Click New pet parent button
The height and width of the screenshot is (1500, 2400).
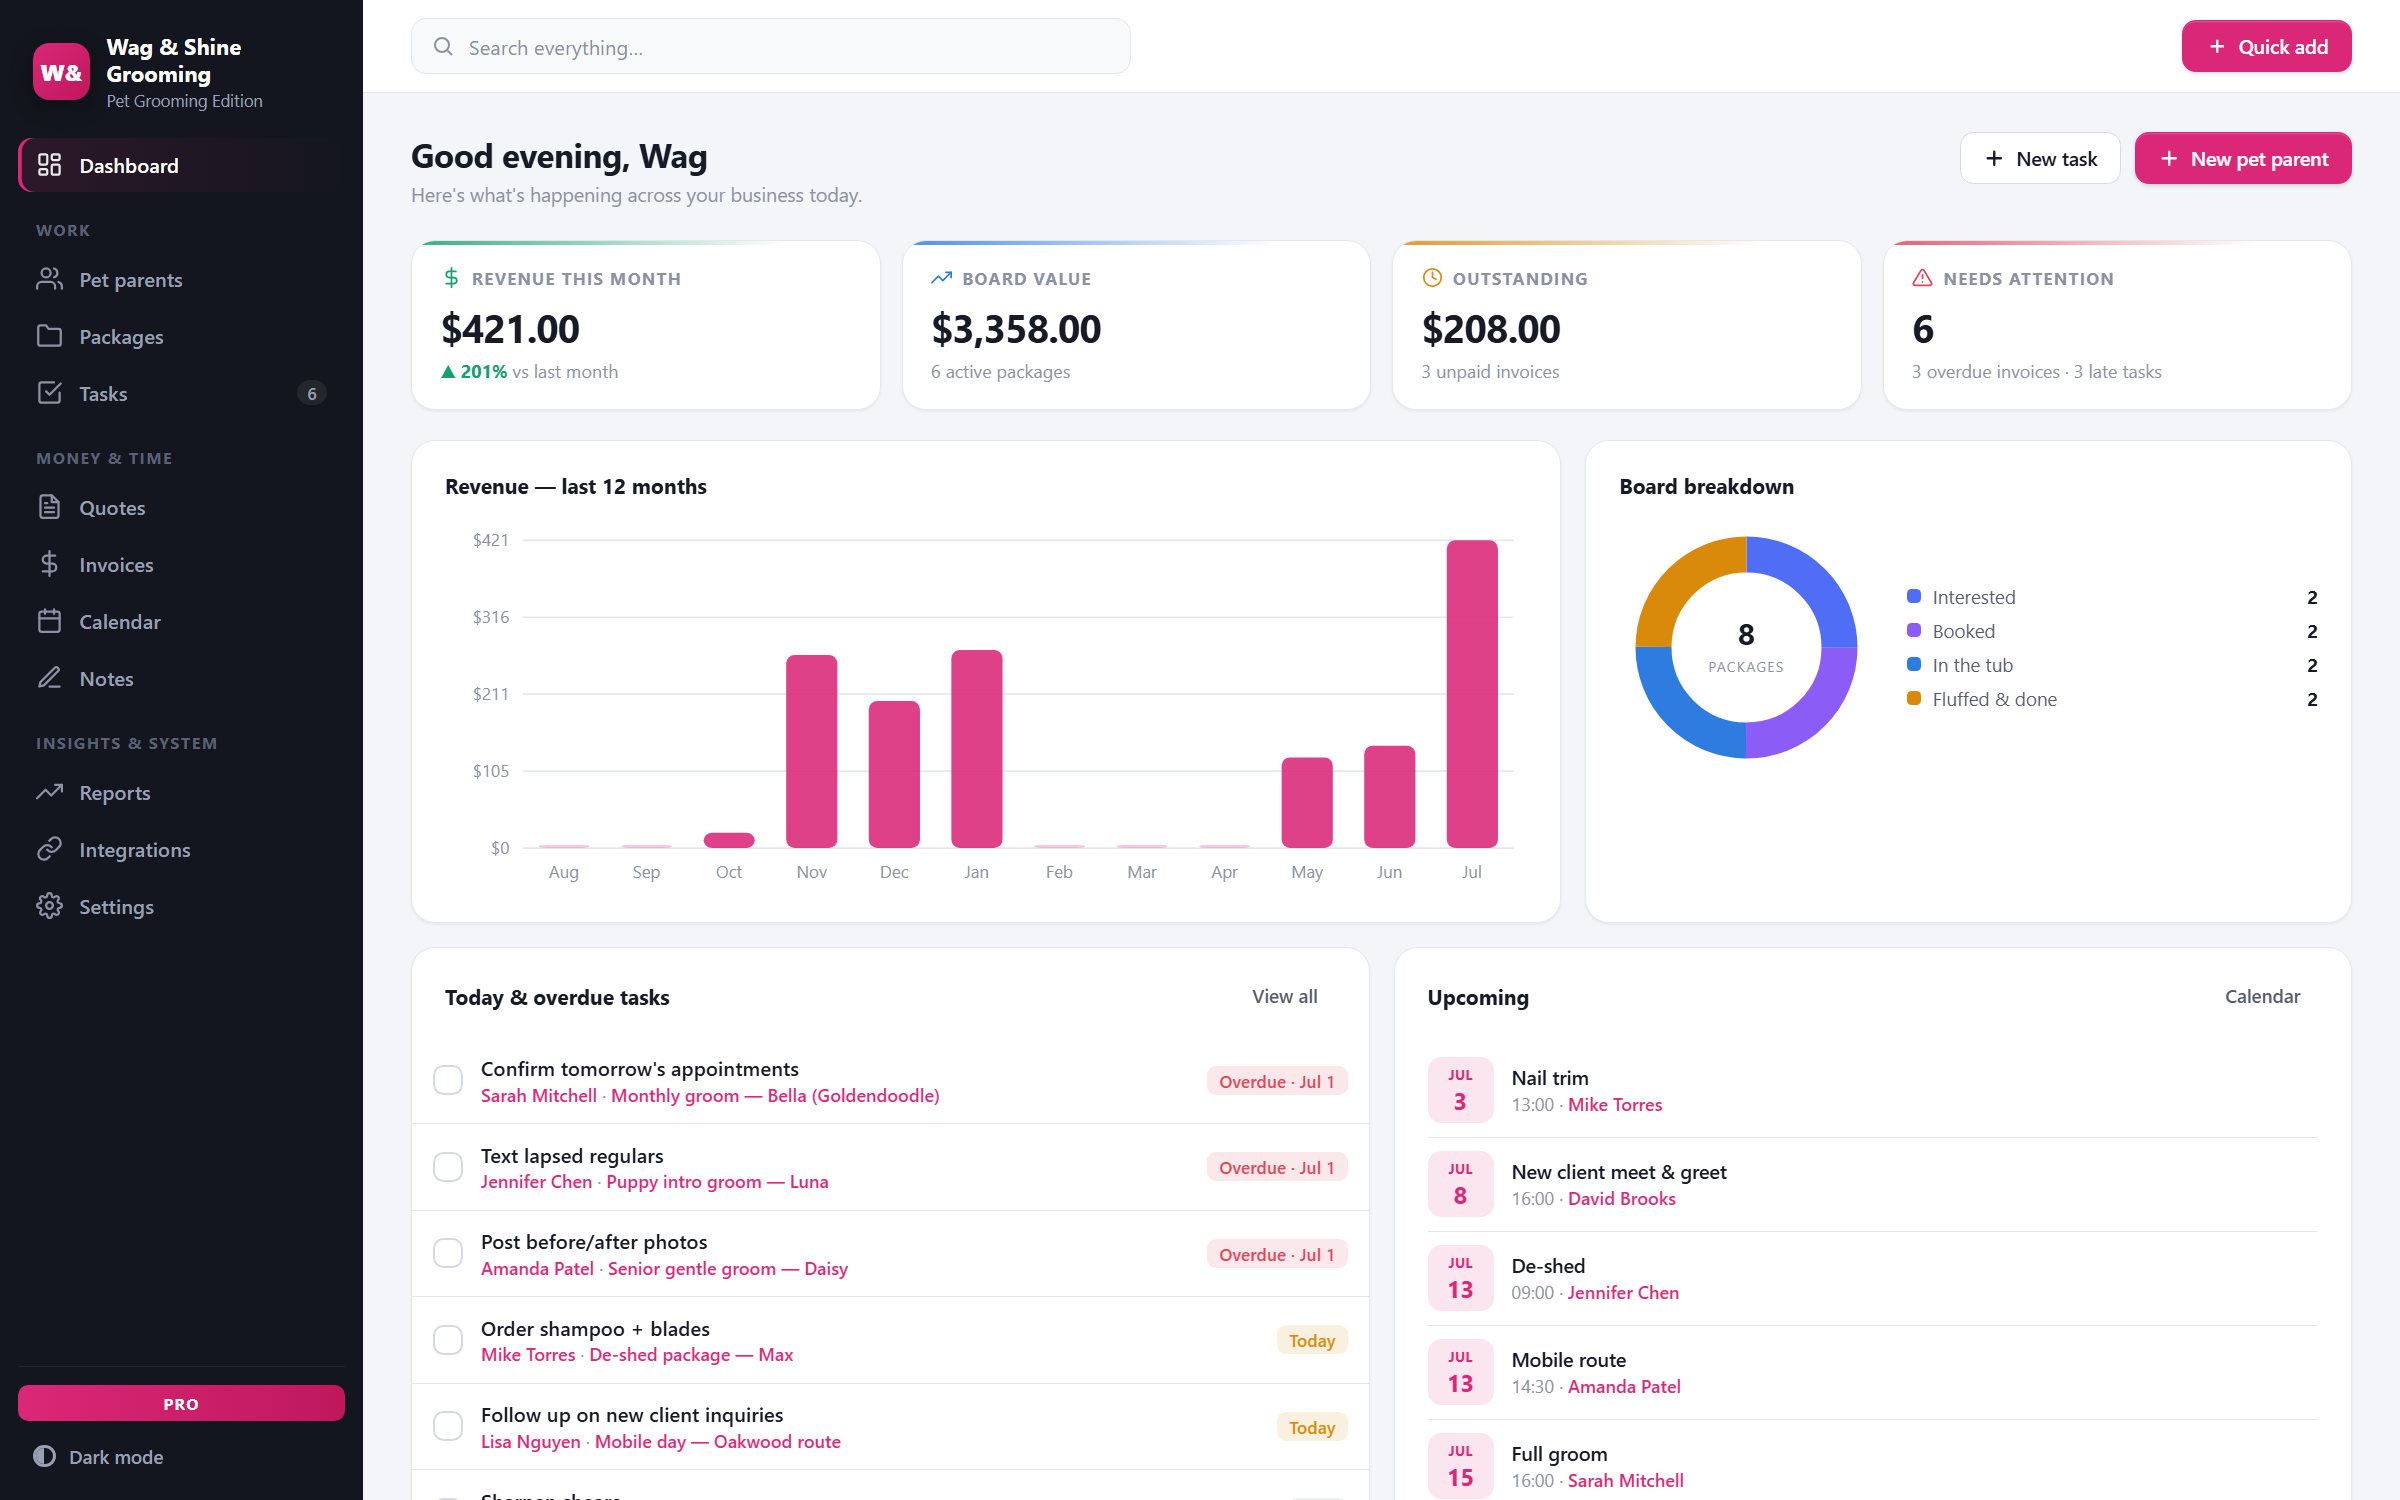(2243, 158)
